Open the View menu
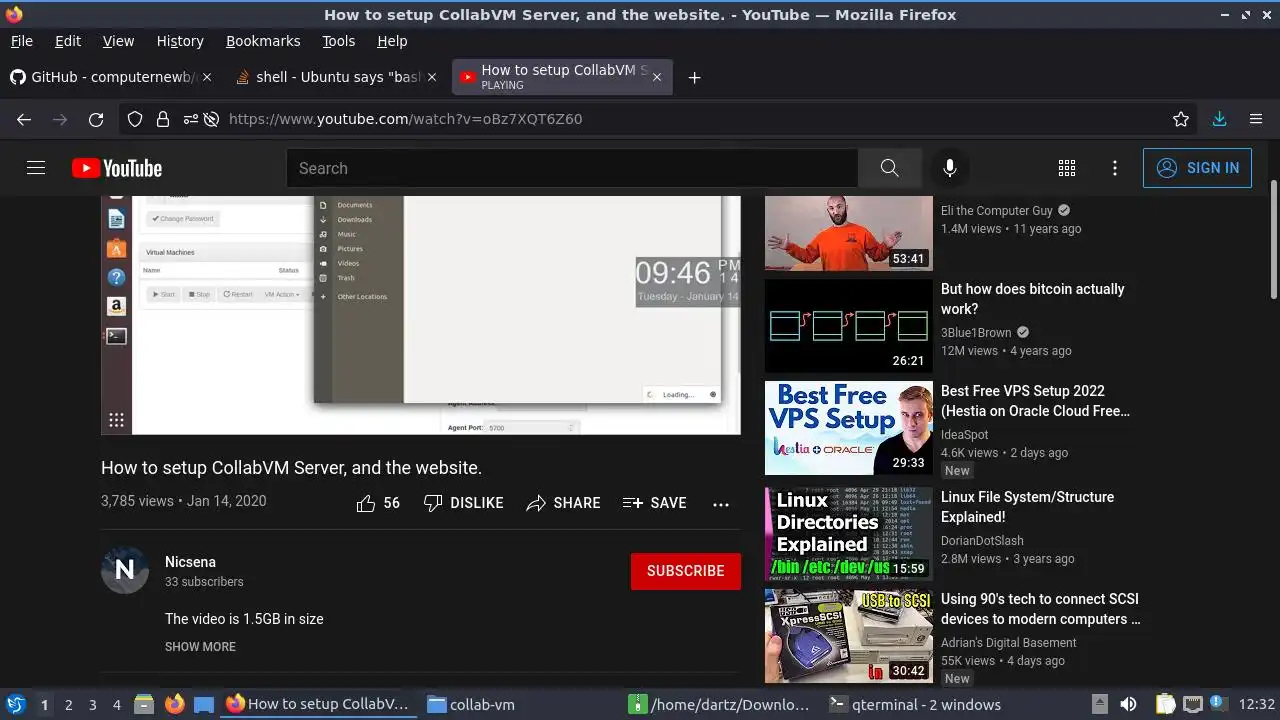The width and height of the screenshot is (1280, 720). point(118,41)
